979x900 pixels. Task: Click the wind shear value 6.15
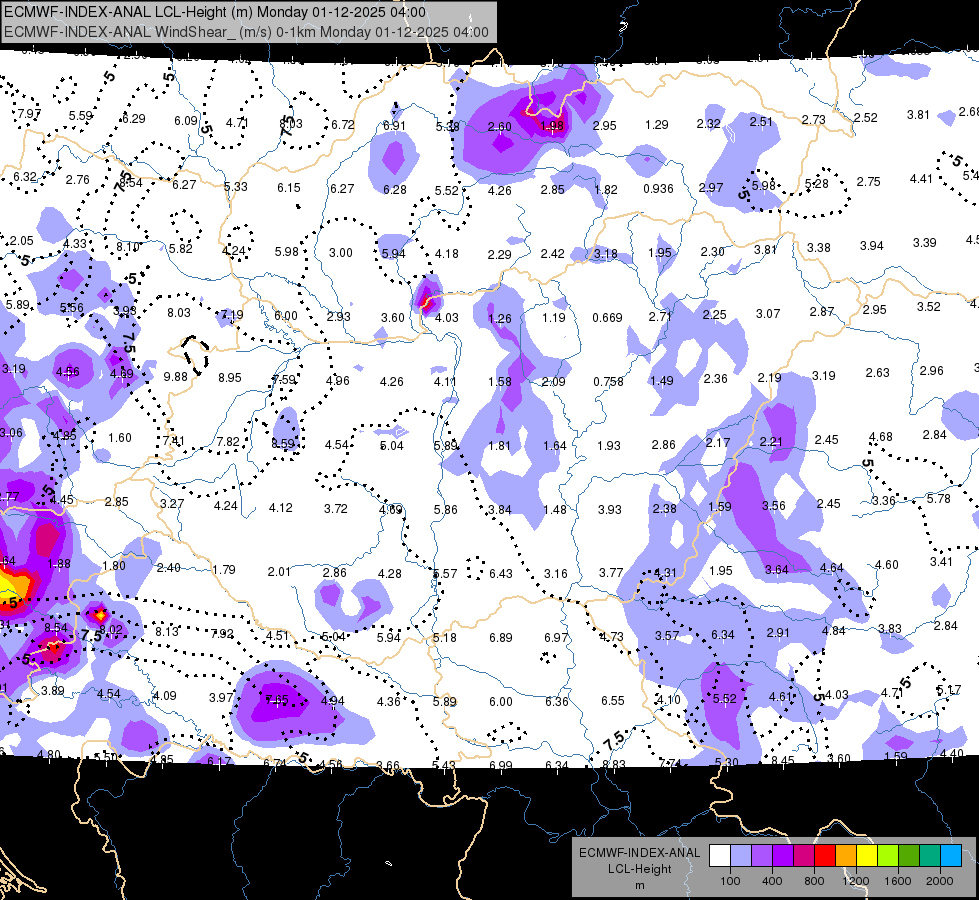click(x=288, y=187)
